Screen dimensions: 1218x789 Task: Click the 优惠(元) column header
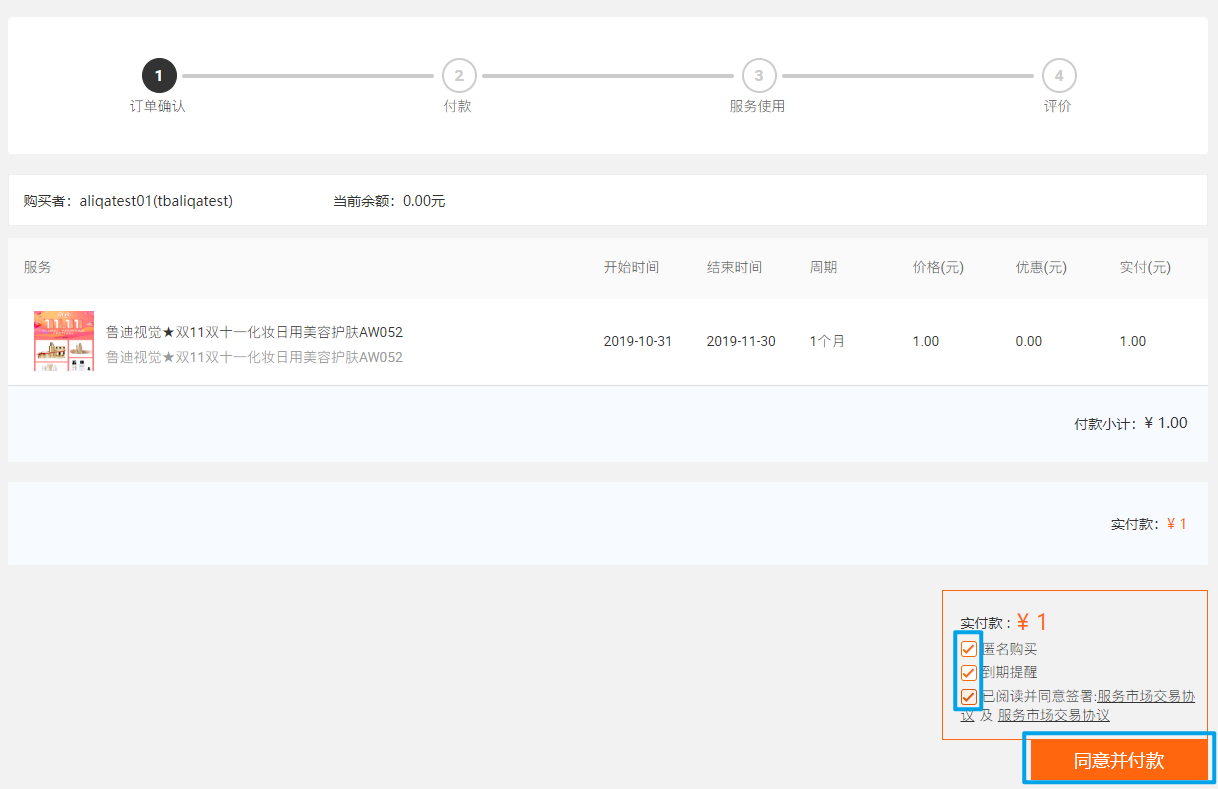coord(1041,267)
